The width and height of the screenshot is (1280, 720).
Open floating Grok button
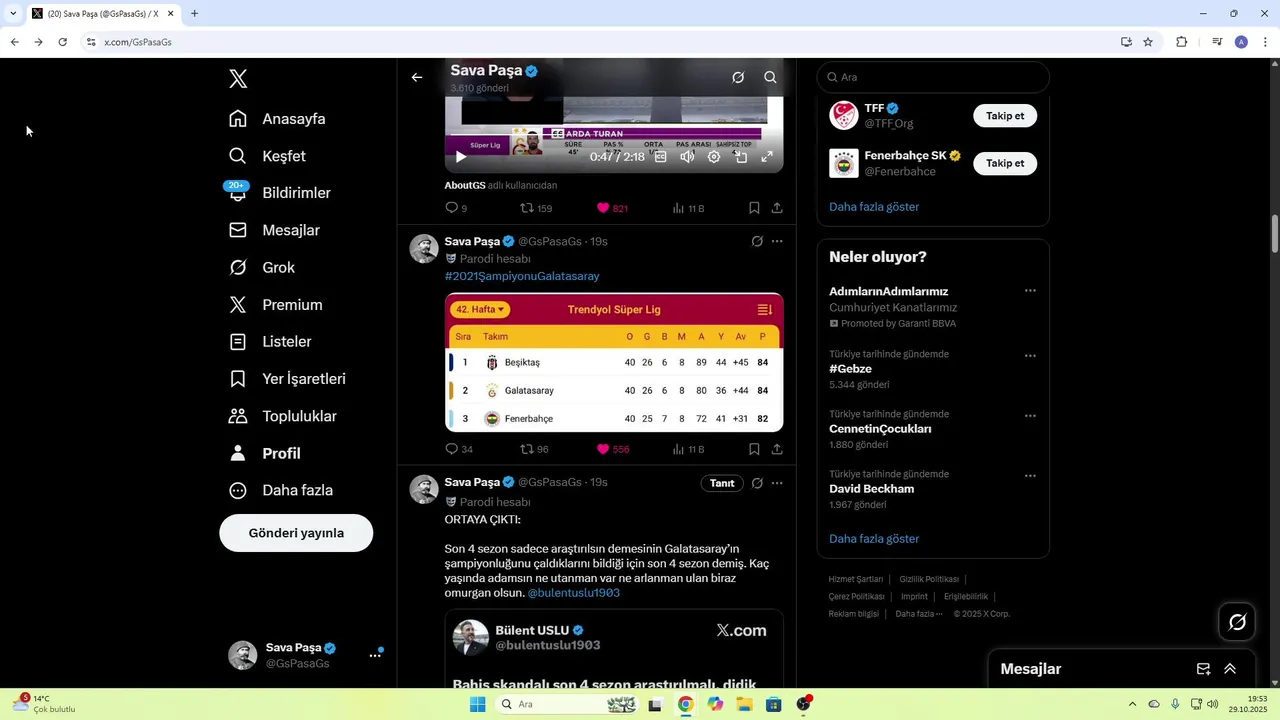[1237, 622]
